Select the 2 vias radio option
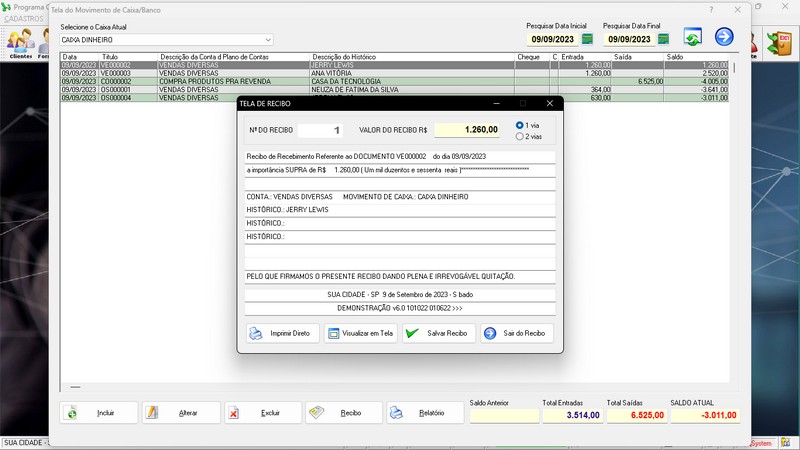Image resolution: width=800 pixels, height=450 pixels. point(519,136)
